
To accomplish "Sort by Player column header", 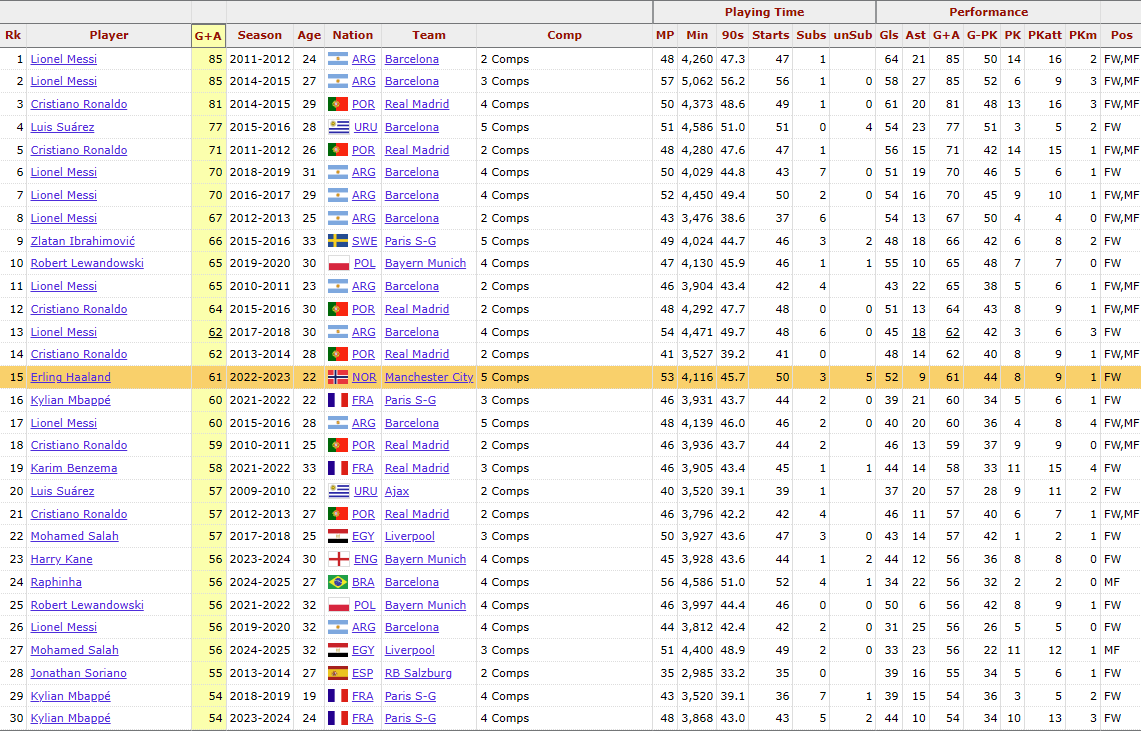I will (x=109, y=35).
